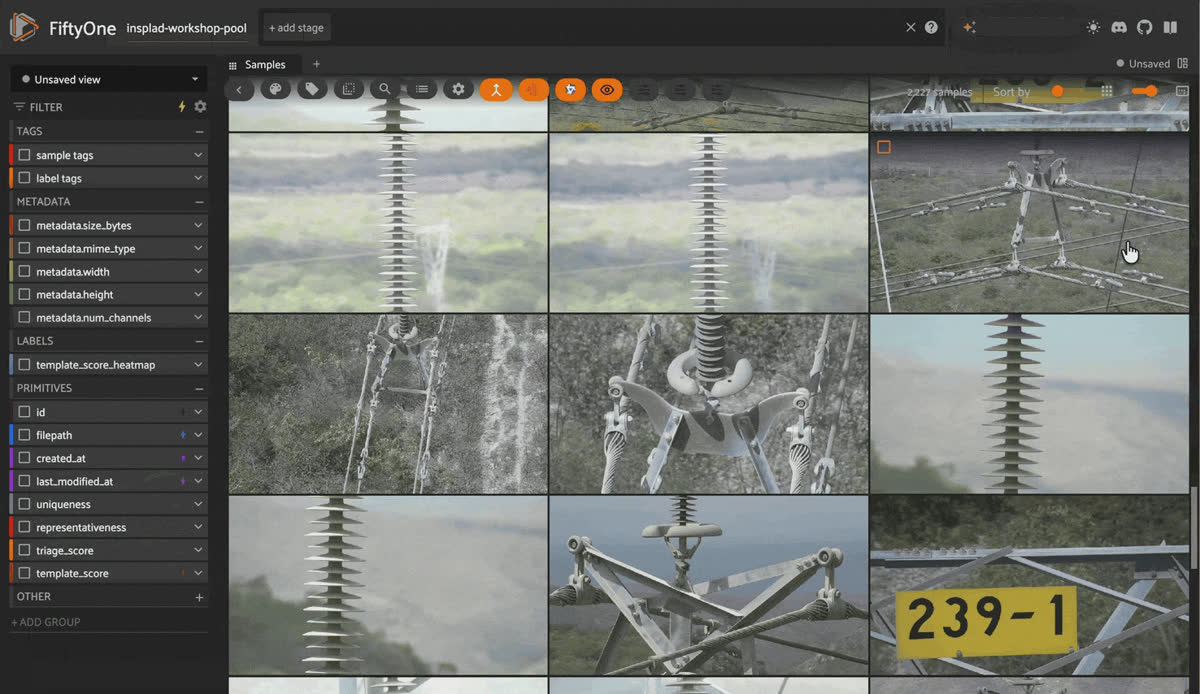Expand the last_modified_at filter chevron
Image resolution: width=1200 pixels, height=694 pixels.
point(198,481)
